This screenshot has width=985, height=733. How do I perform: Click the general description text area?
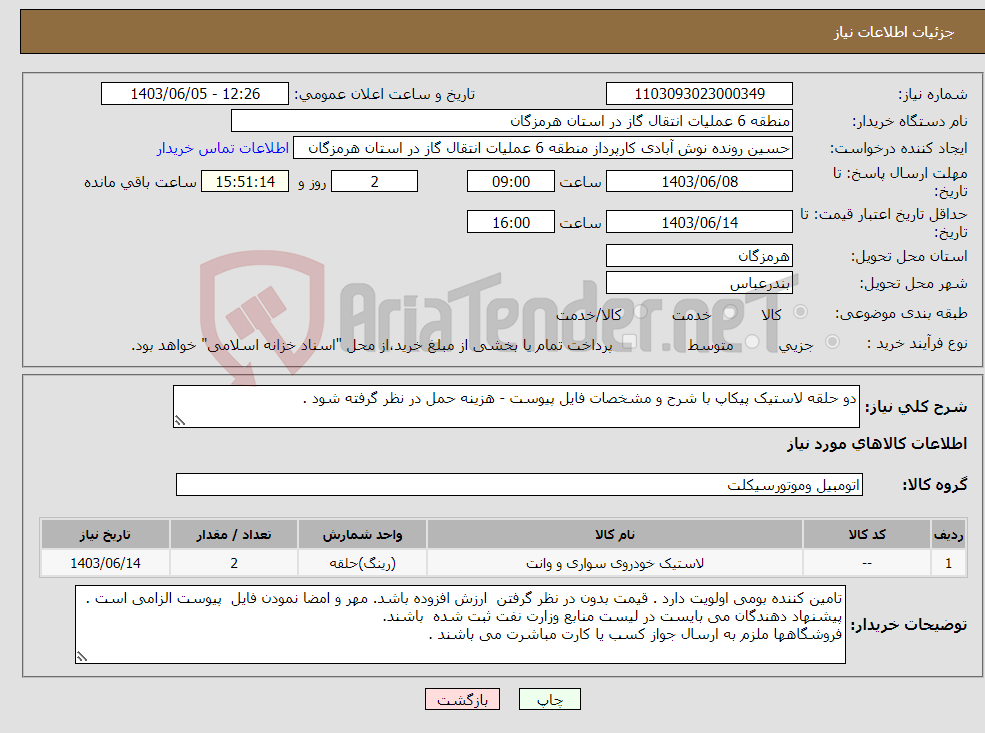516,406
